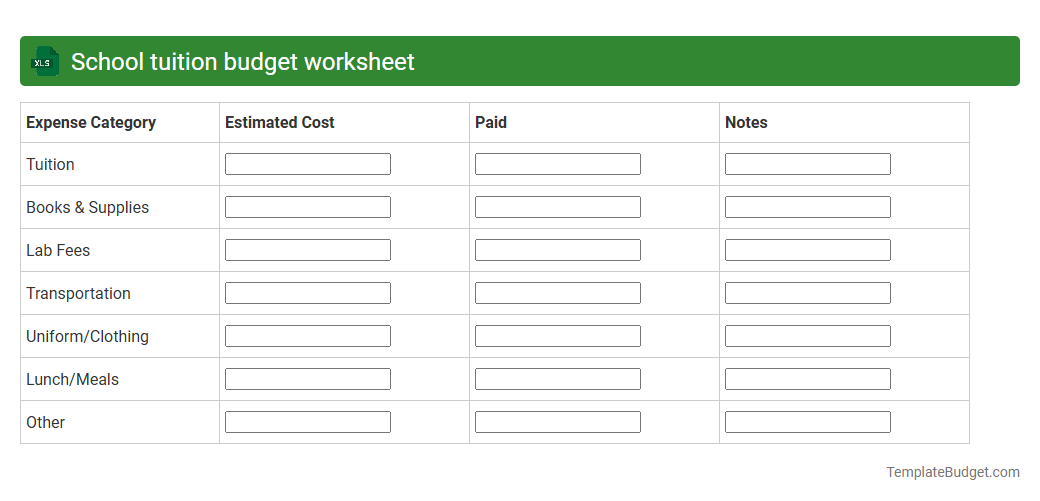Screen dimensions: 1040x501
Task: Click the School tuition budget worksheet title
Action: 243,62
